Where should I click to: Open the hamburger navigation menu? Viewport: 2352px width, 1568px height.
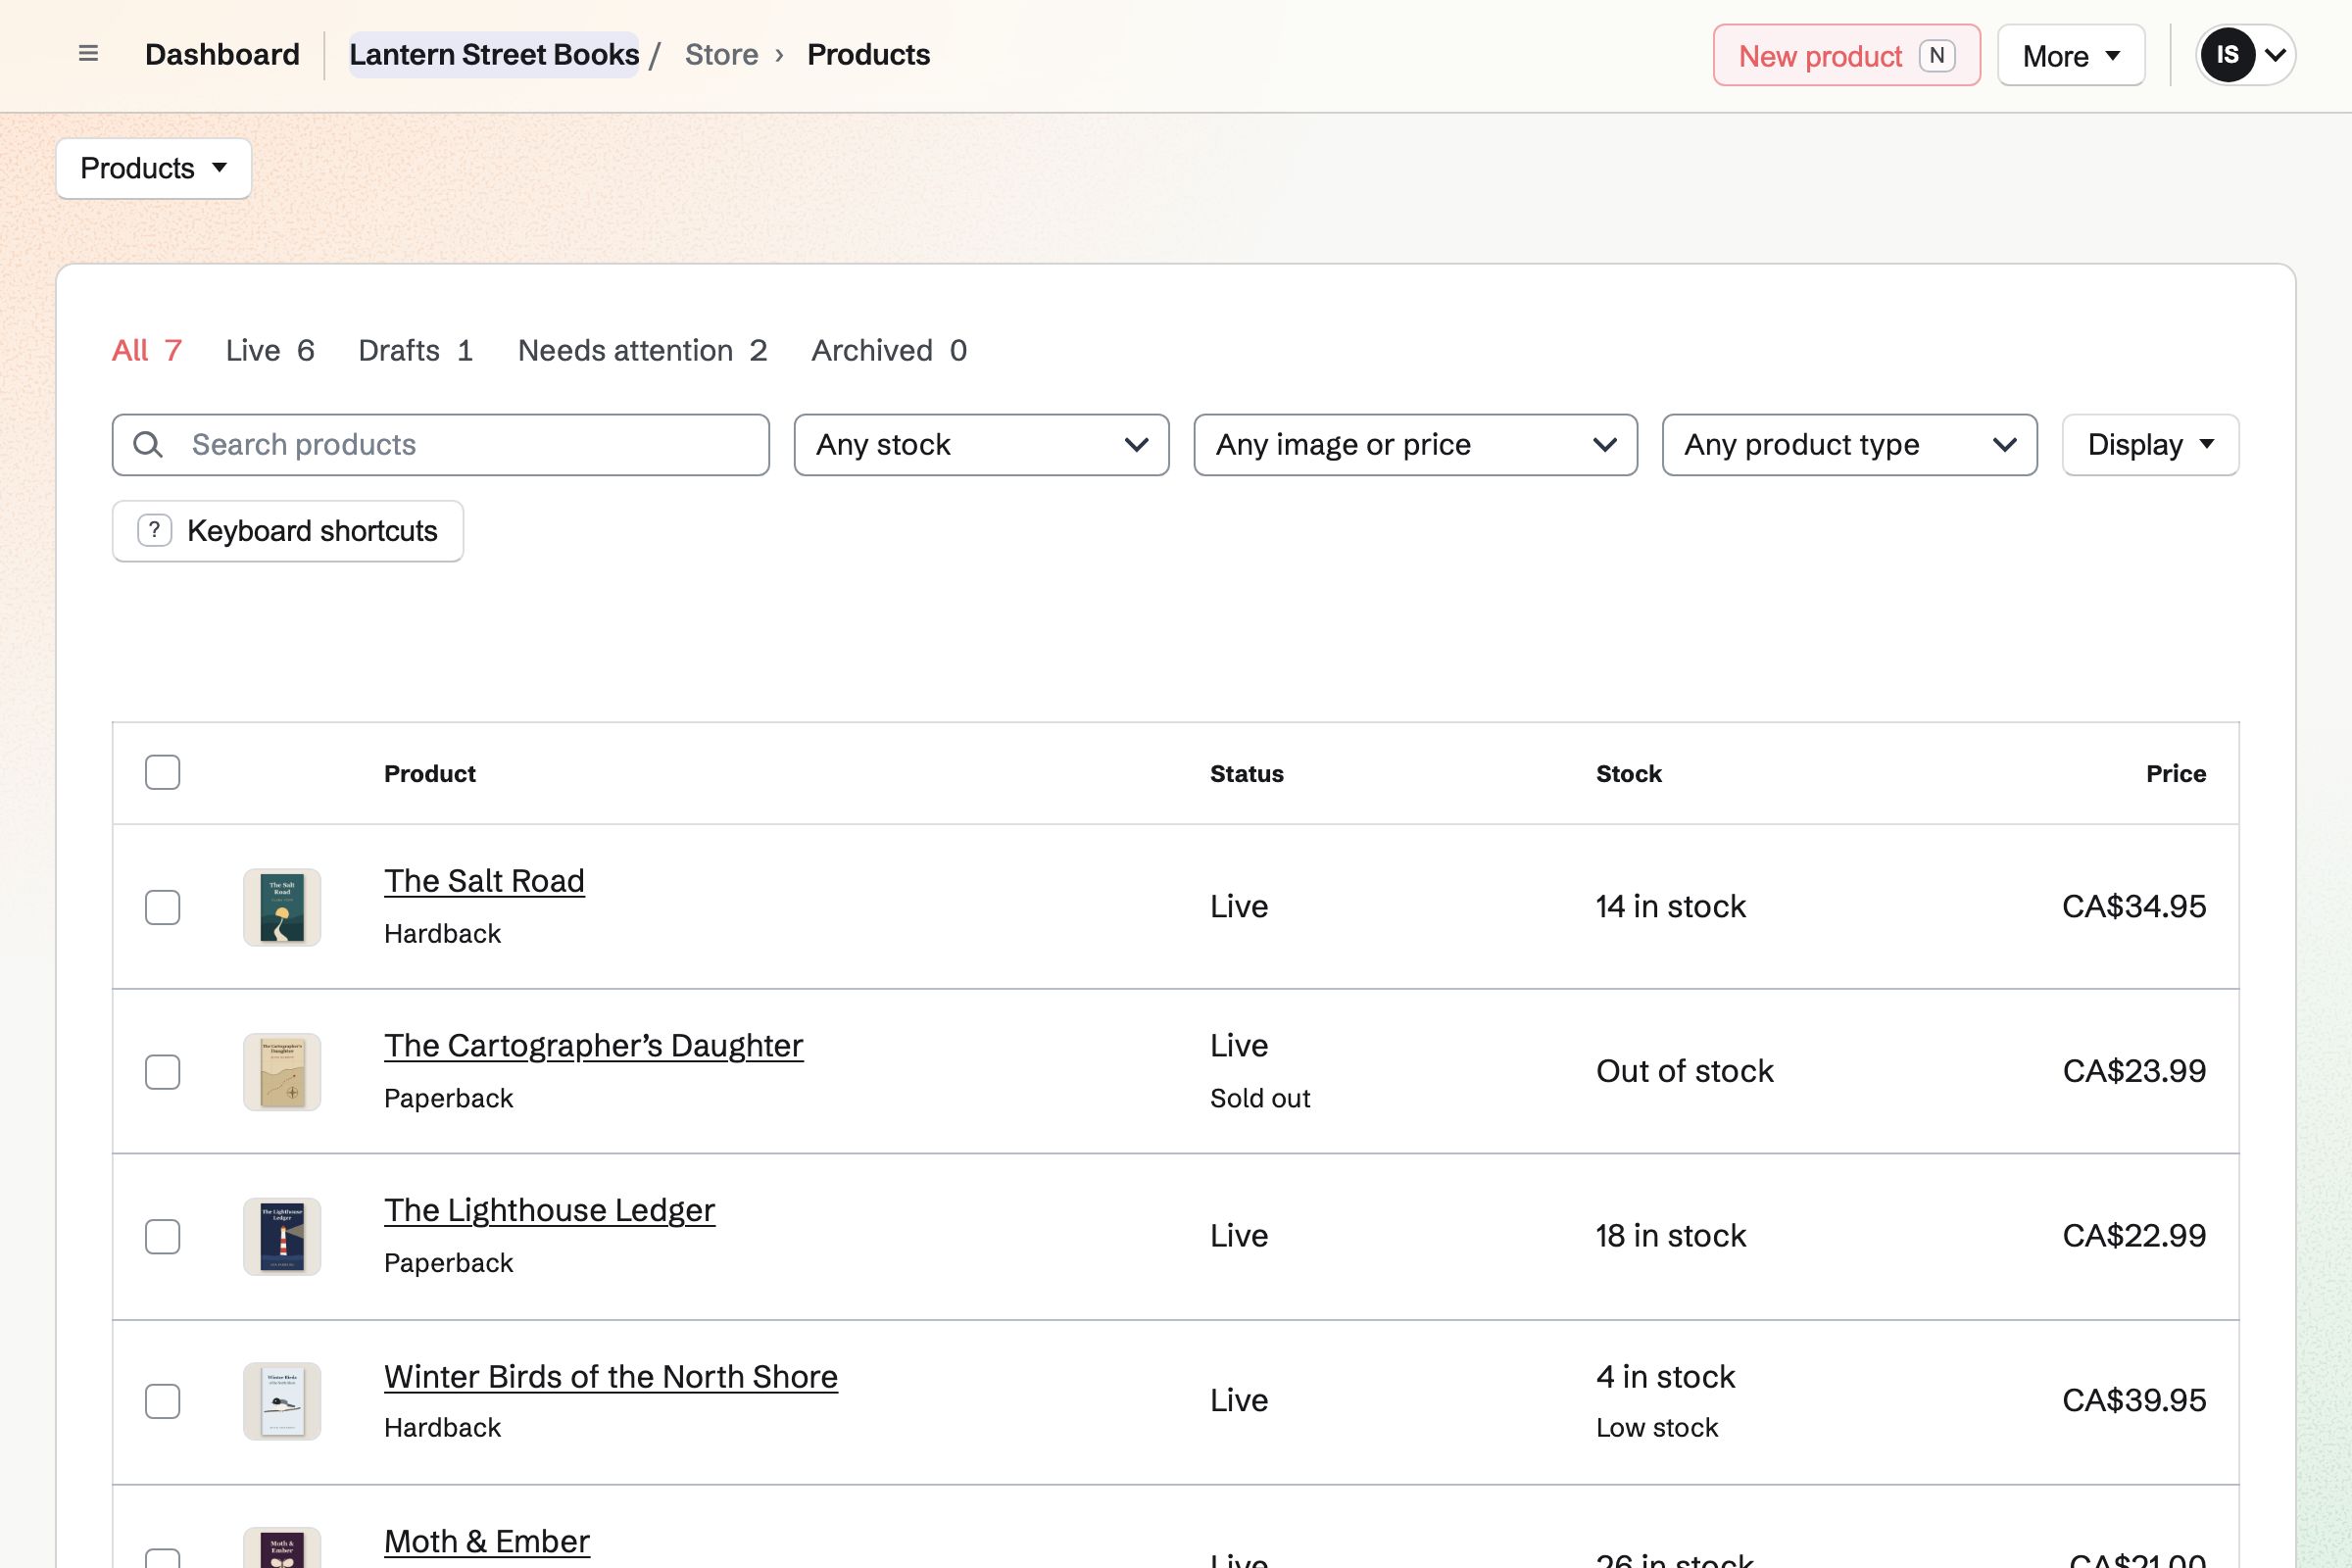click(88, 54)
